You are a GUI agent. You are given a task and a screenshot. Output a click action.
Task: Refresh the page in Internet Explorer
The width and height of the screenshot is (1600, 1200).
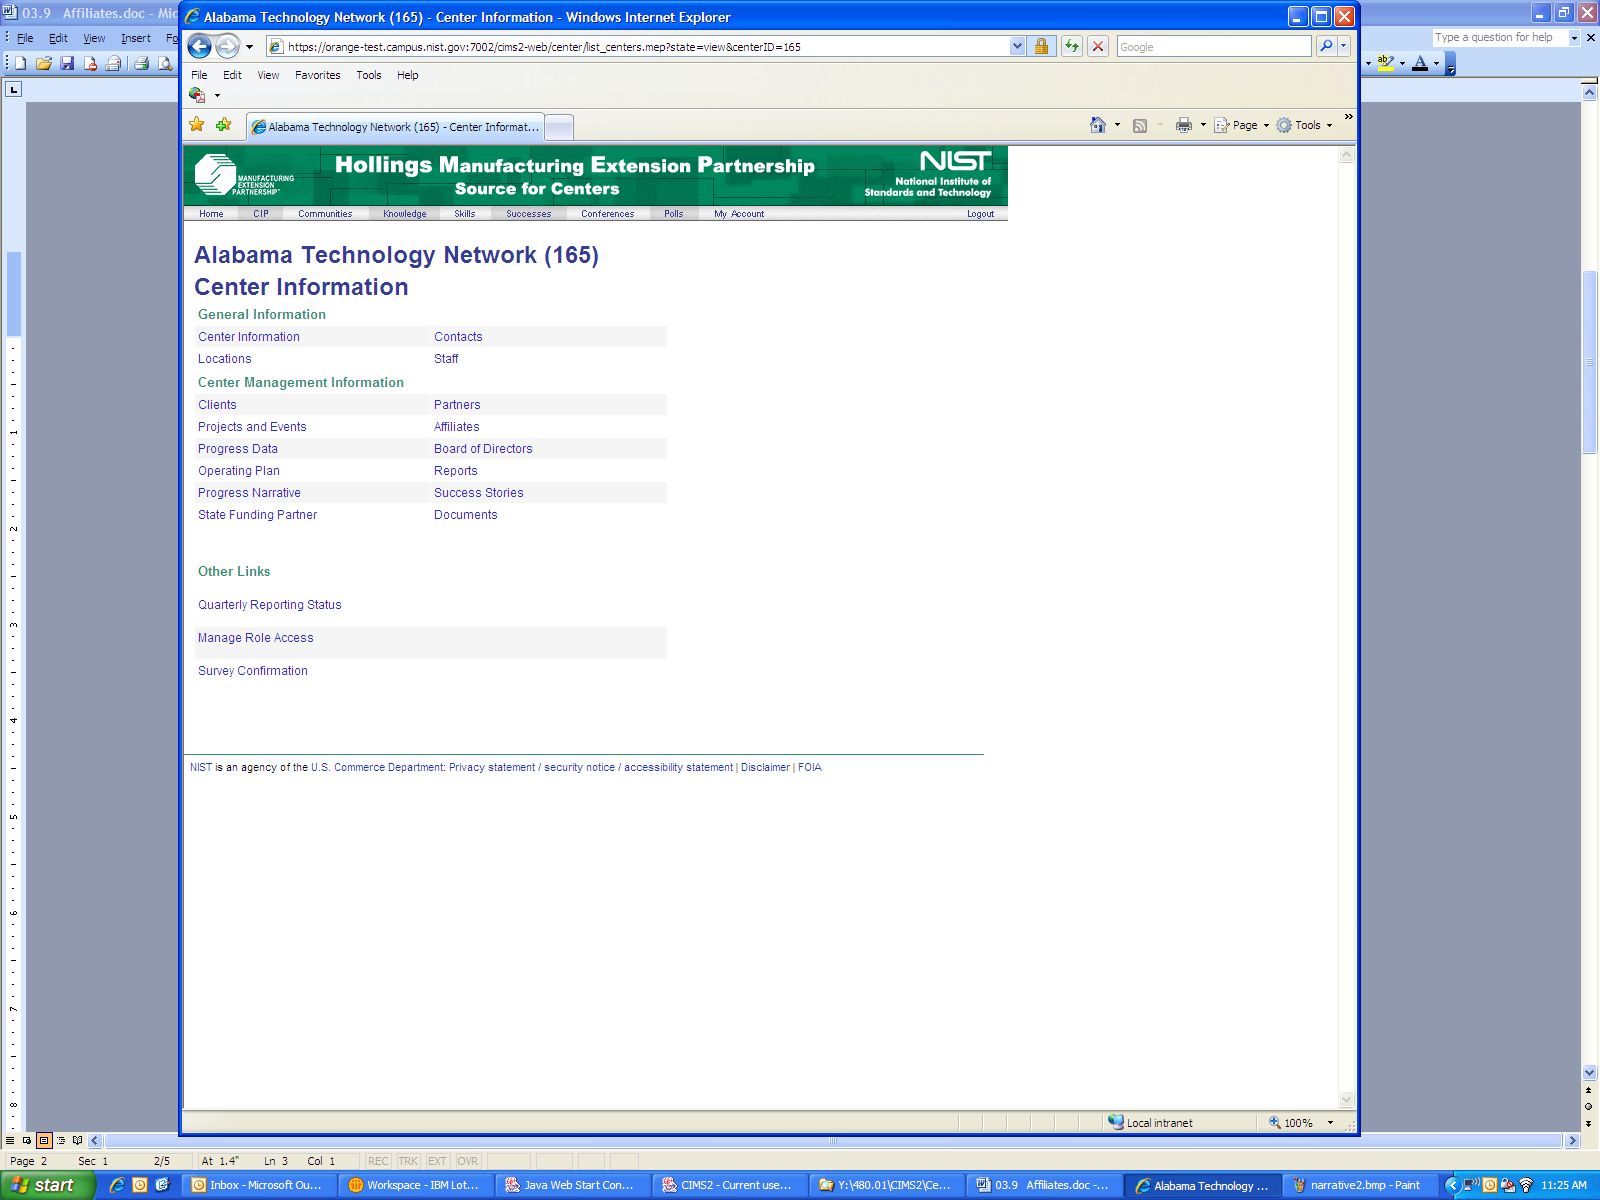pos(1072,46)
